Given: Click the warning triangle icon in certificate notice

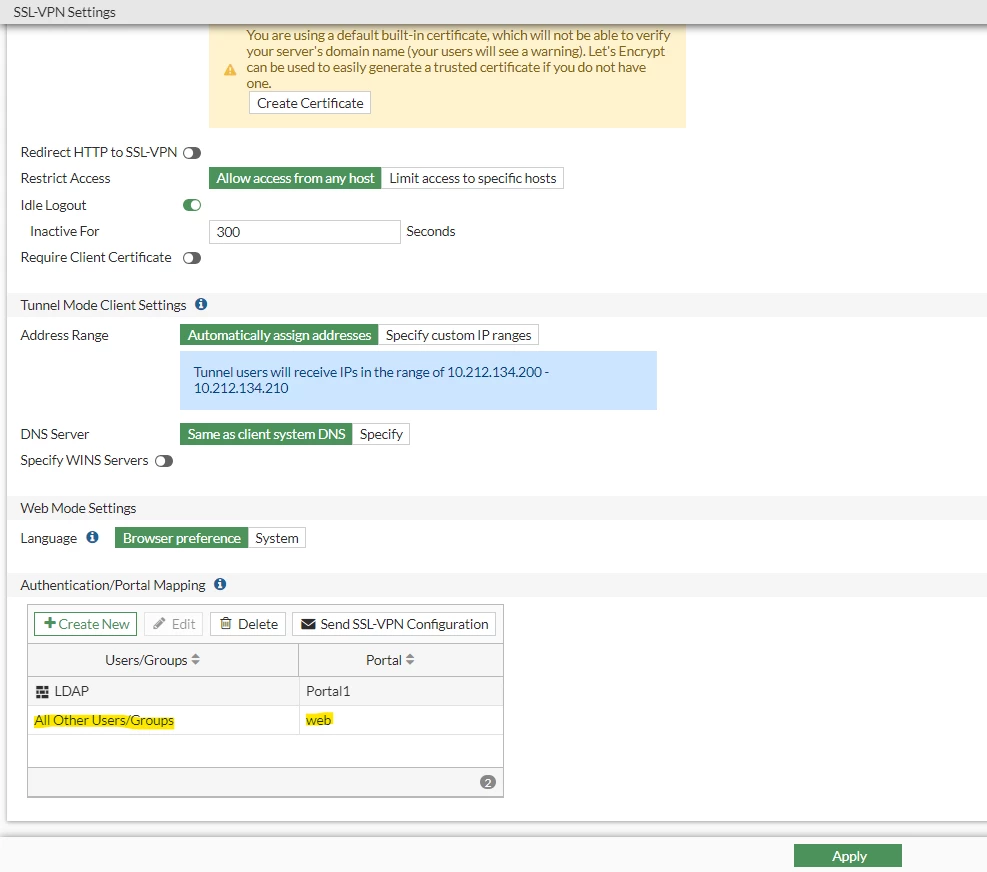Looking at the screenshot, I should [230, 69].
